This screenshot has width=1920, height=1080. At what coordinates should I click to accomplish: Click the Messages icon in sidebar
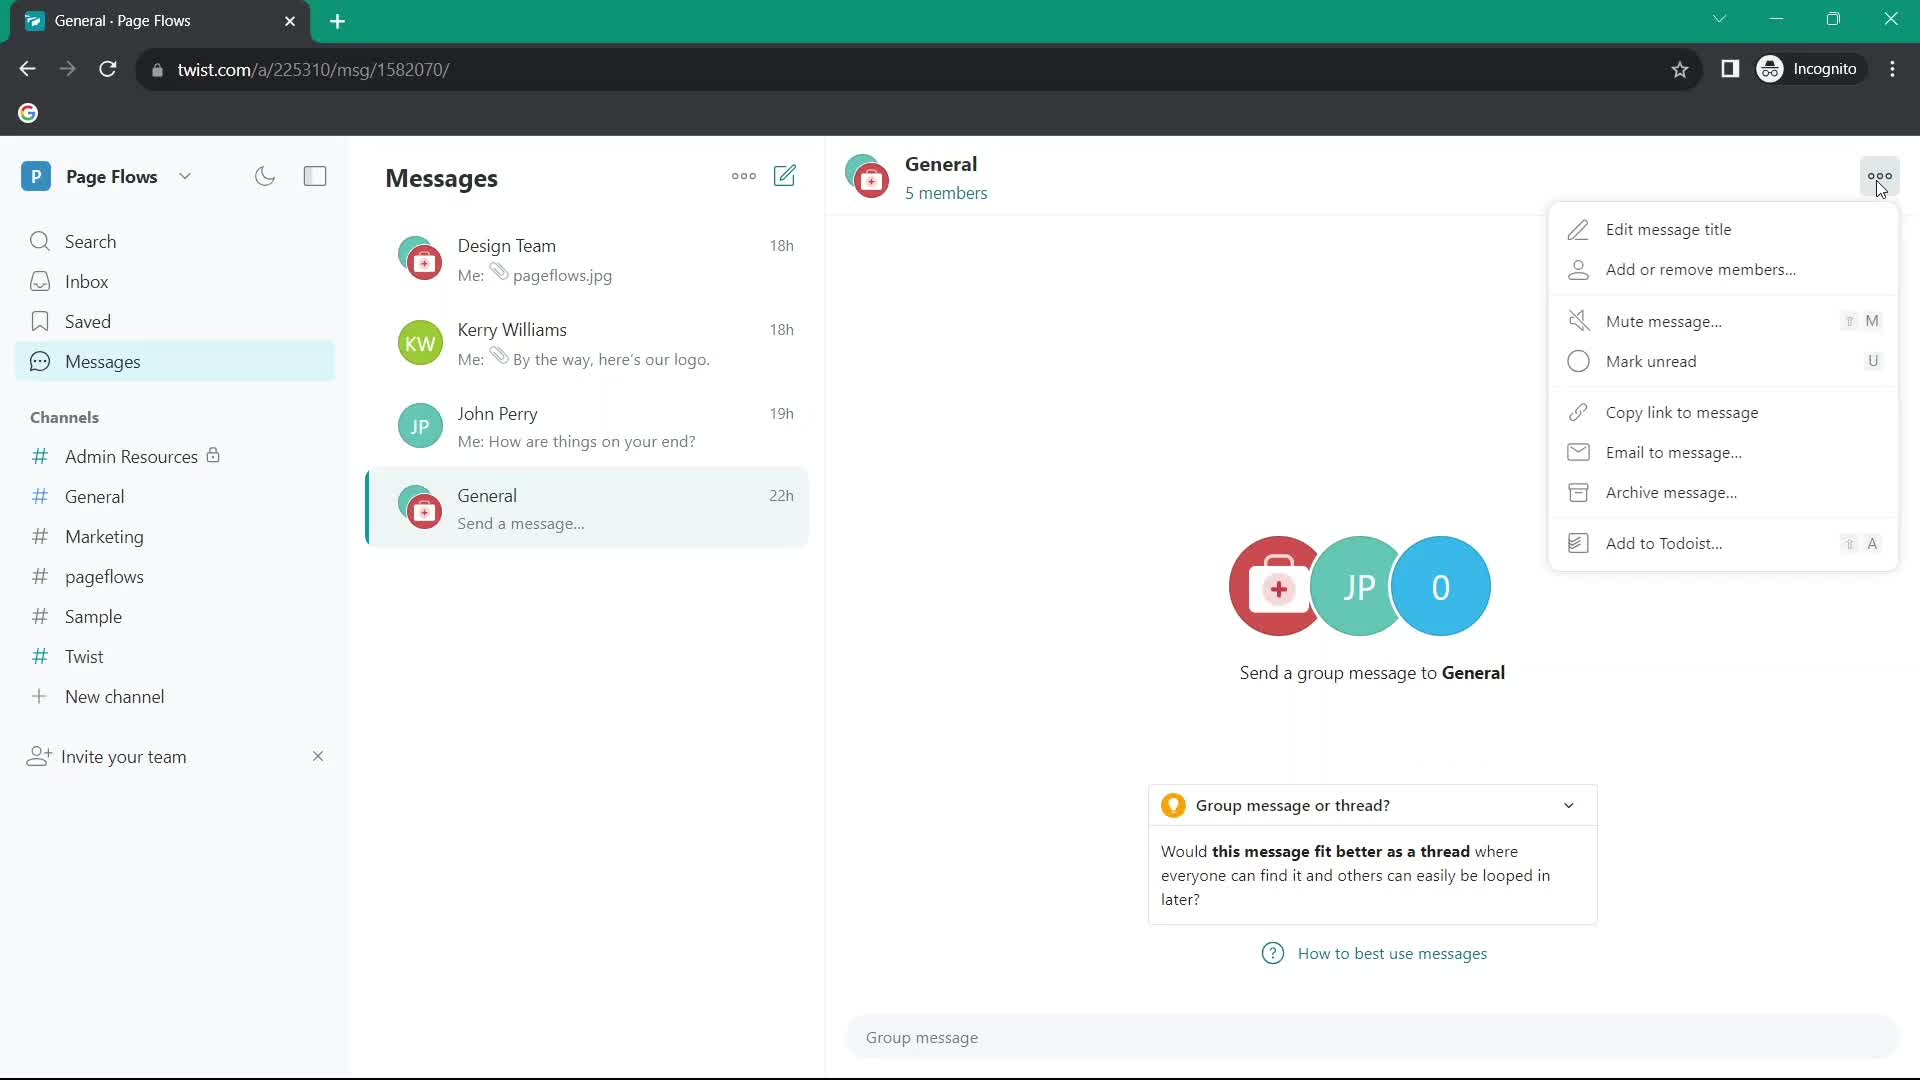[40, 361]
